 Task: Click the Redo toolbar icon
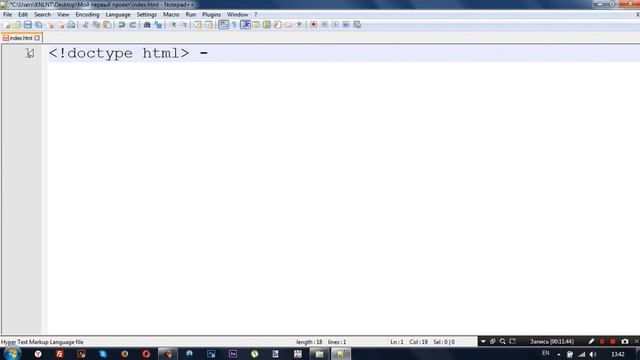click(x=132, y=25)
